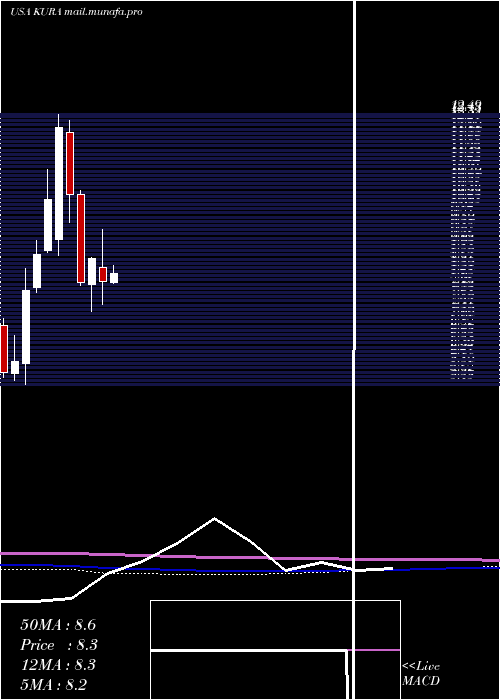This screenshot has height=700, width=500.
Task: Click the topmost price label on the axis
Action: click(x=467, y=106)
